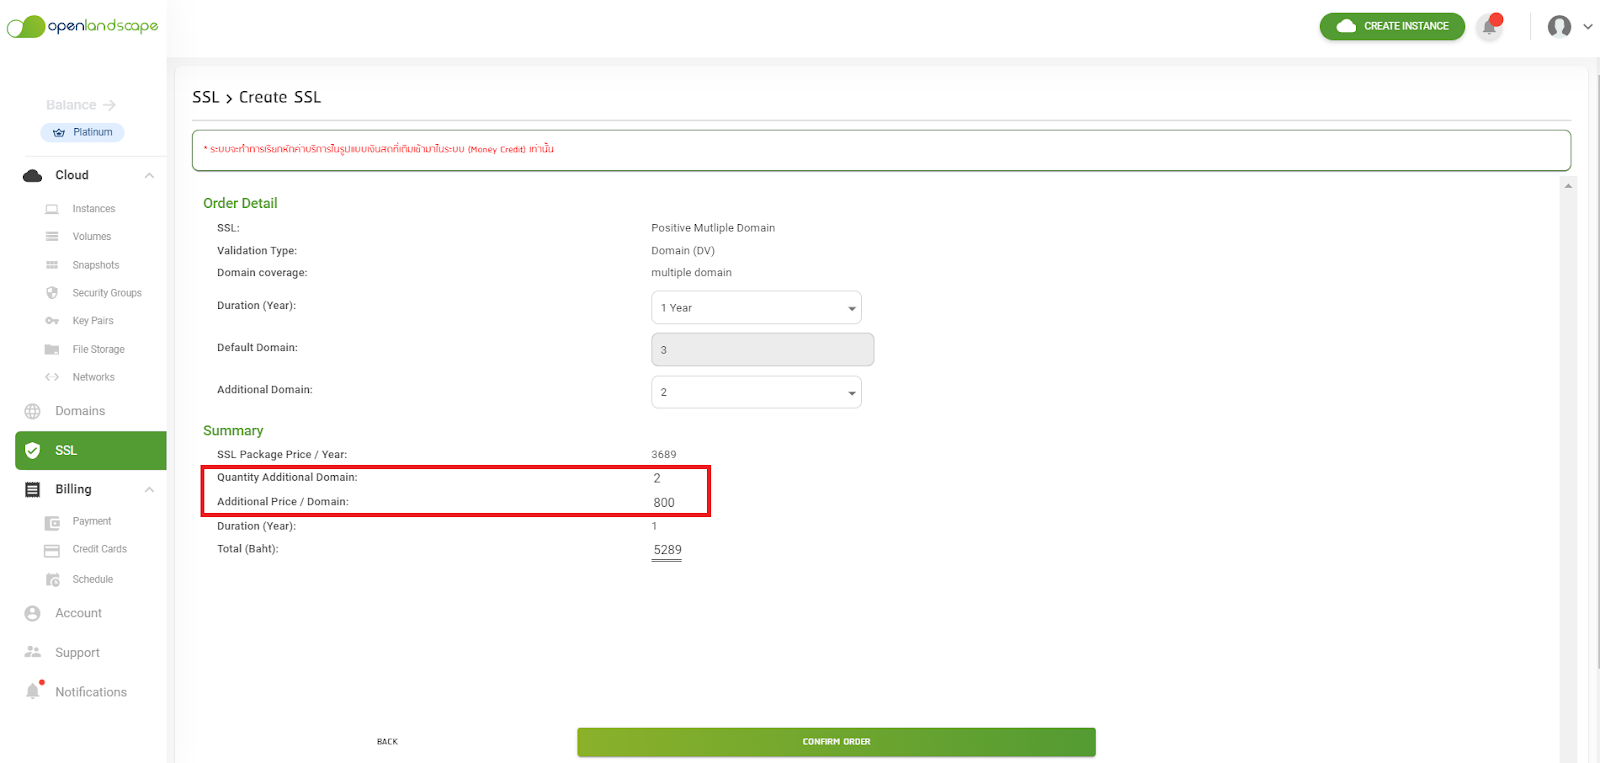1600x763 pixels.
Task: Click the Instances laptop icon in sidebar
Action: click(52, 209)
